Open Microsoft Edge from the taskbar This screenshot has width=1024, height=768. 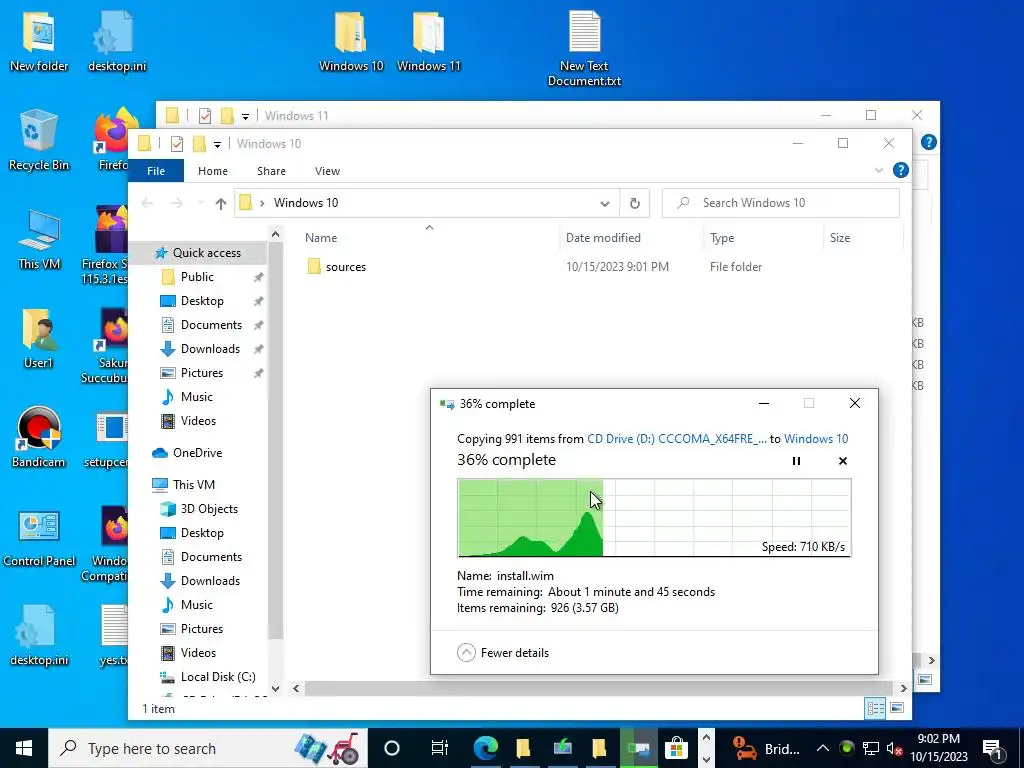pyautogui.click(x=486, y=748)
